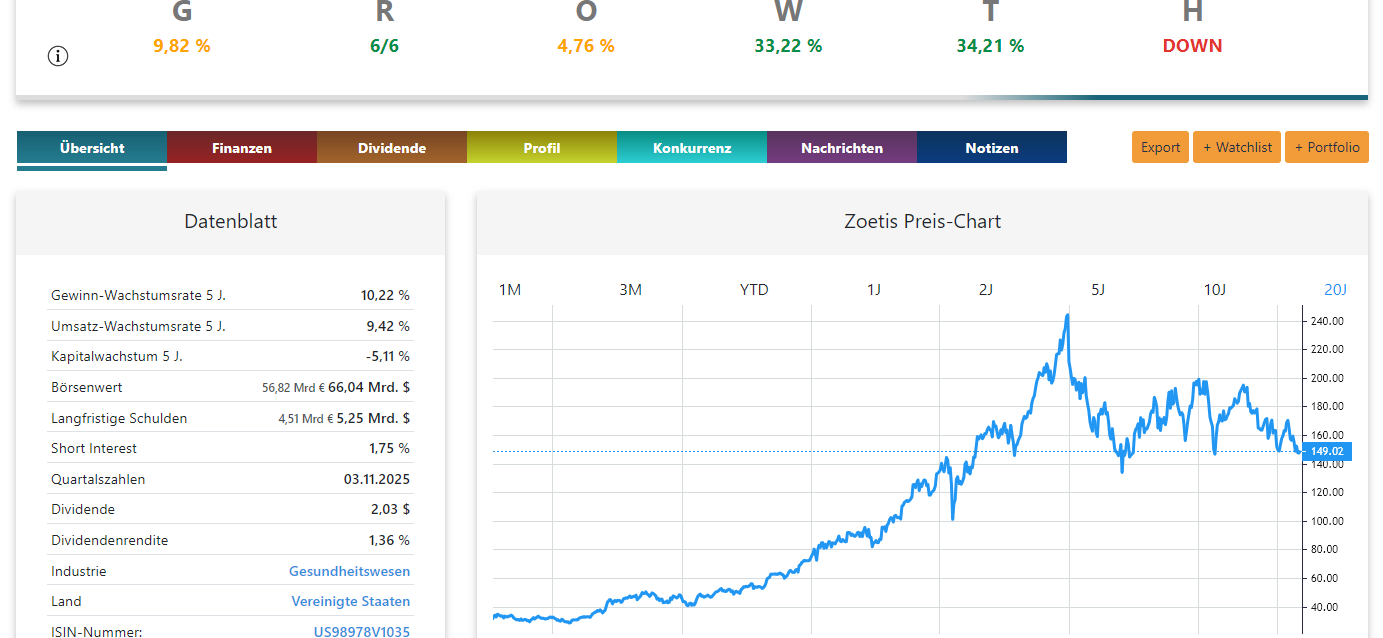Switch chart to 5J range
1383x638 pixels.
(x=1098, y=290)
